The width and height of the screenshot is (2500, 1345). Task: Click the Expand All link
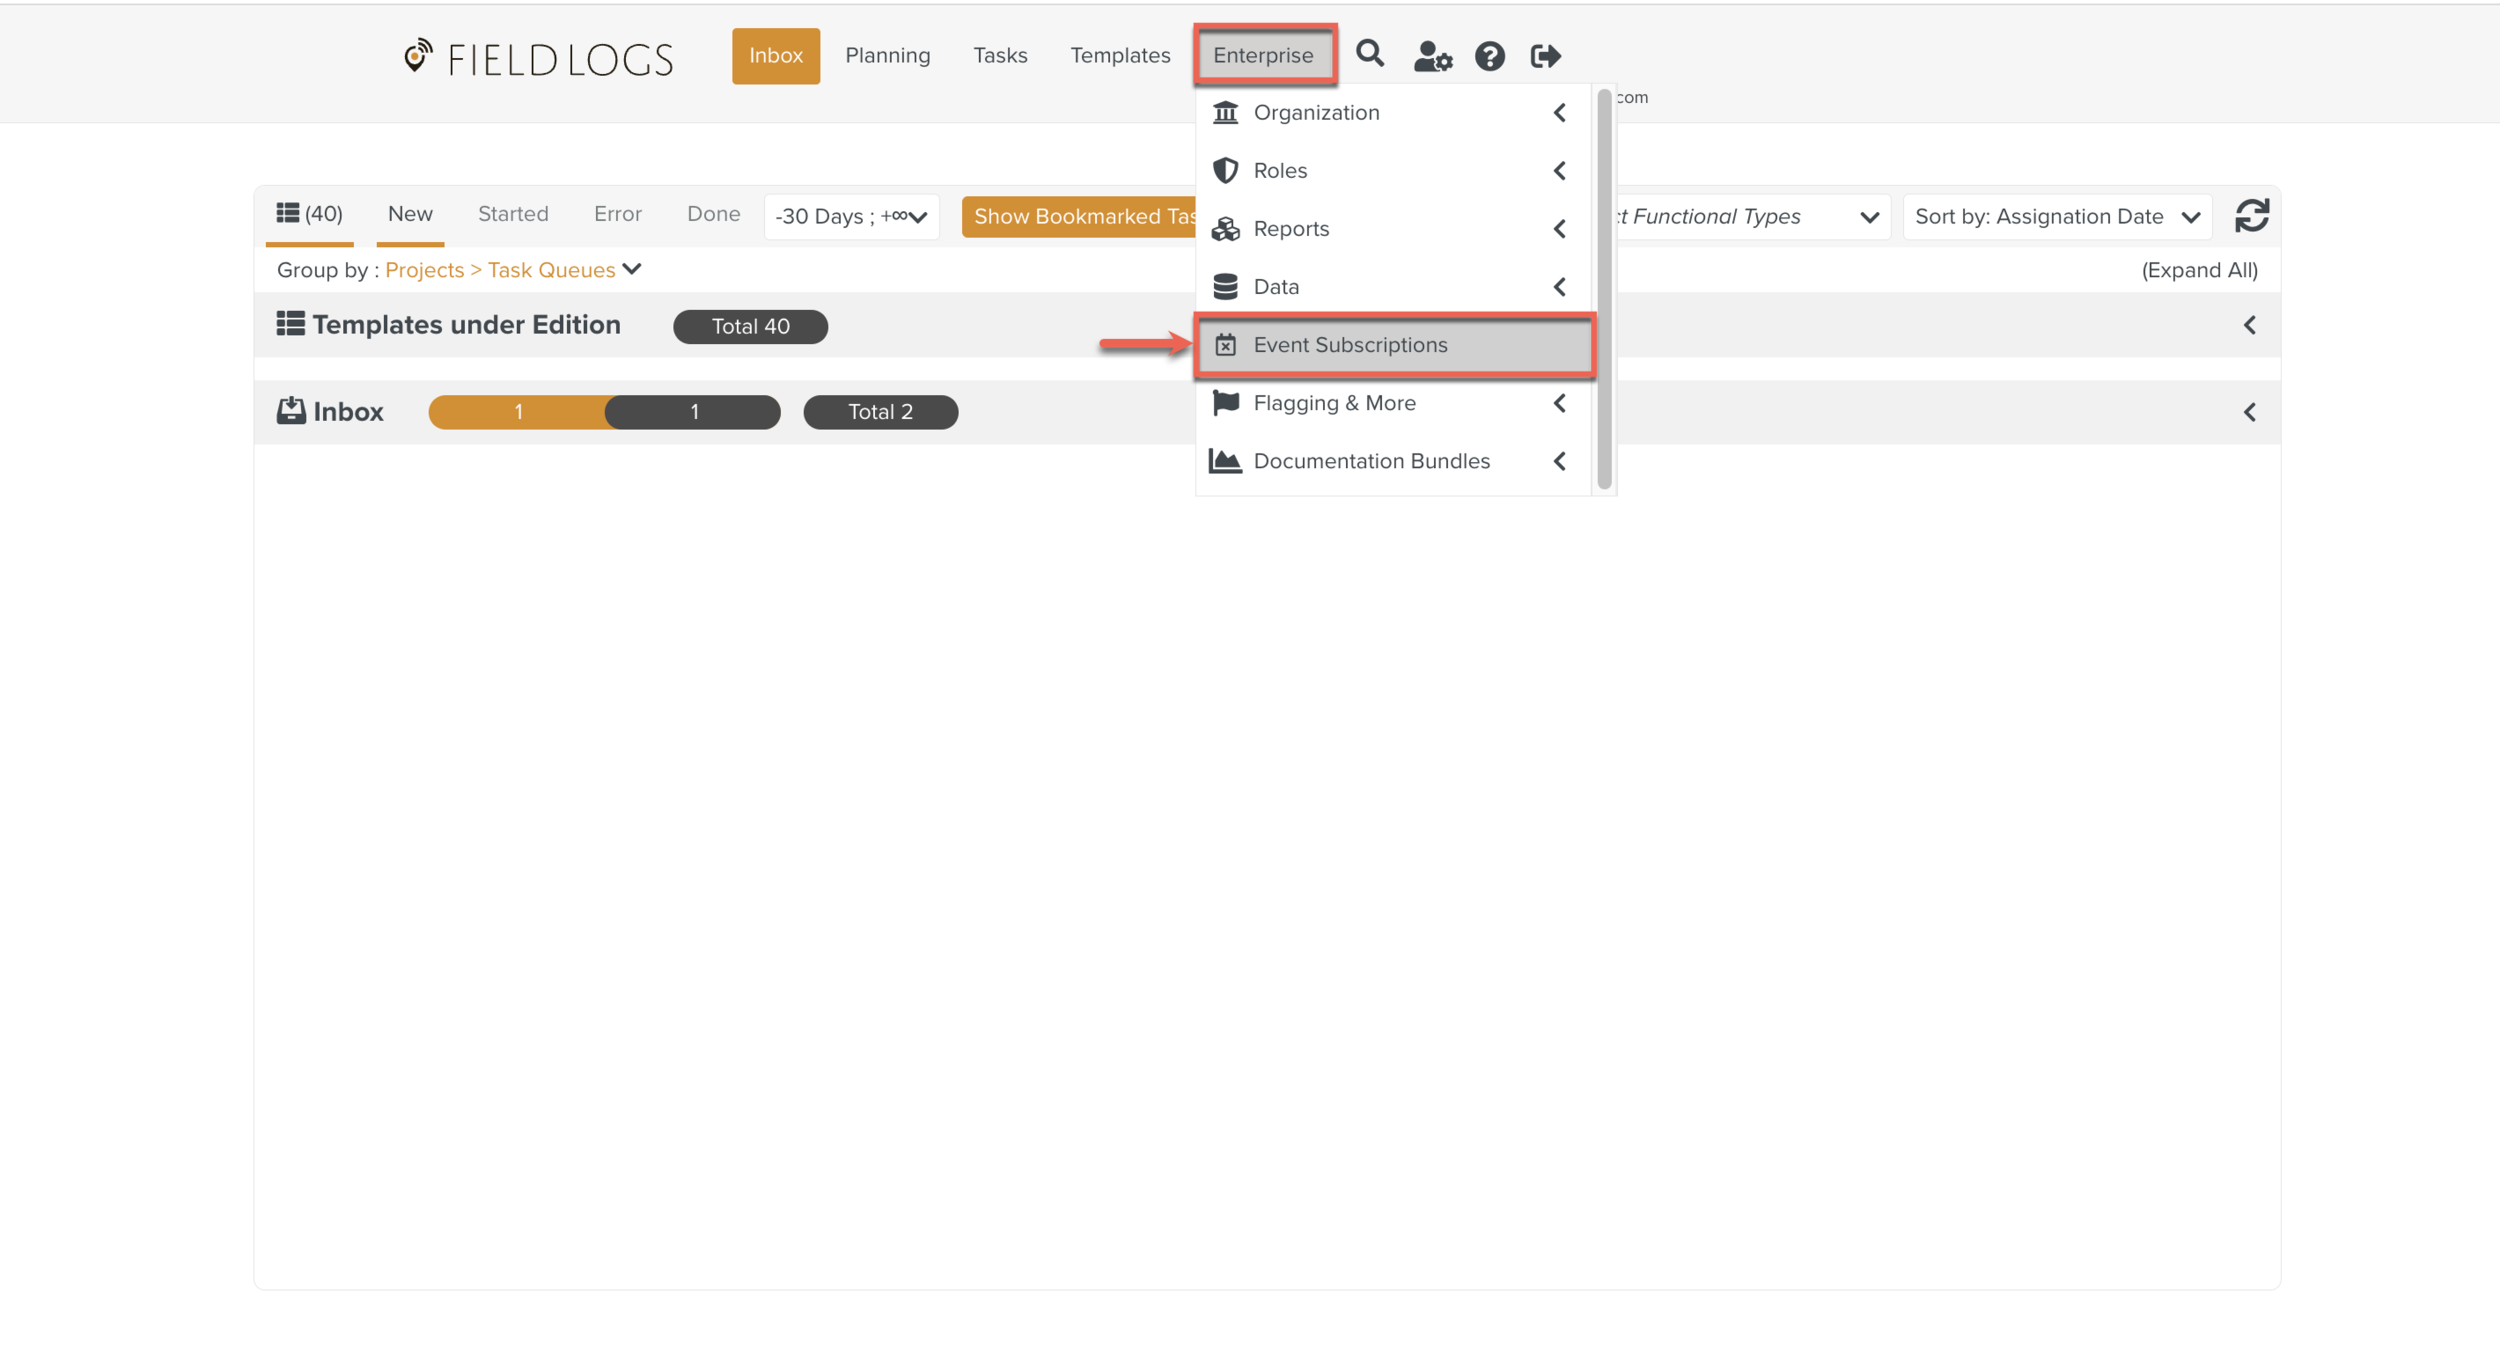(2198, 270)
